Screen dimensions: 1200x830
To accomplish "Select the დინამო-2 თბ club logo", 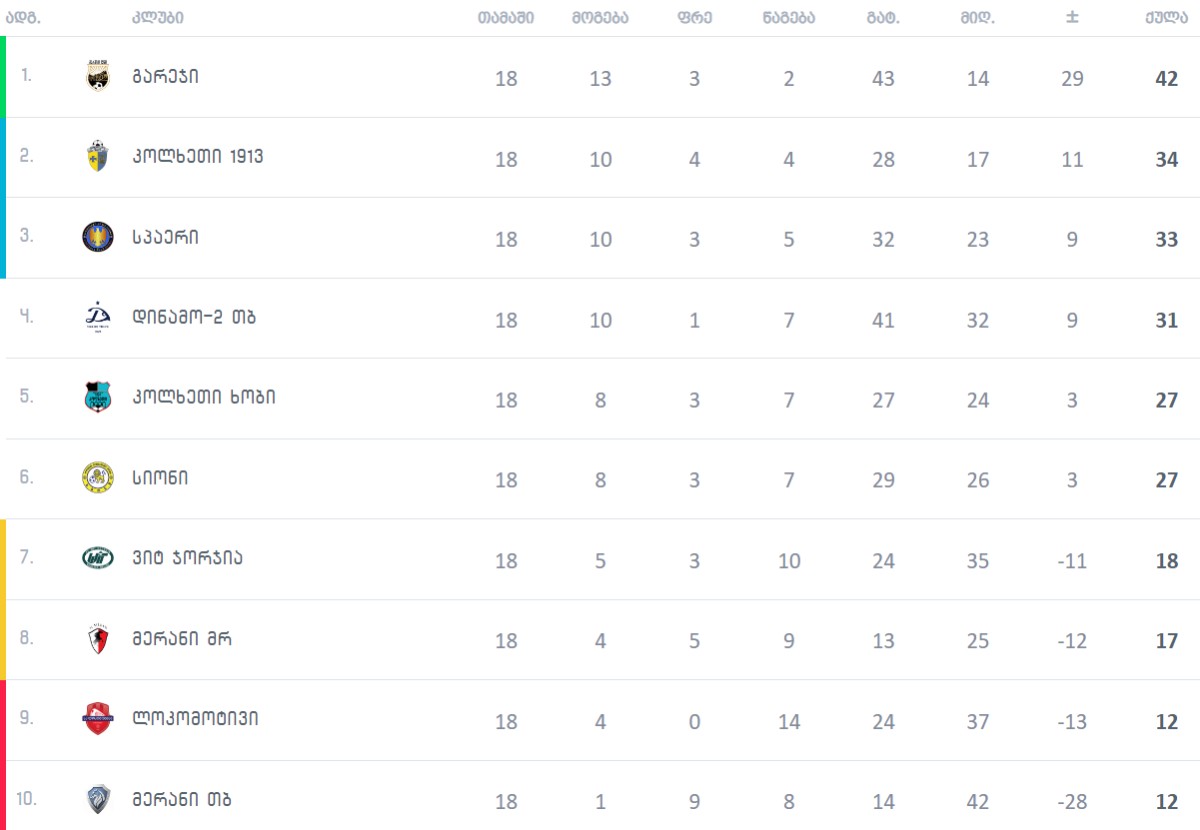I will (x=97, y=317).
